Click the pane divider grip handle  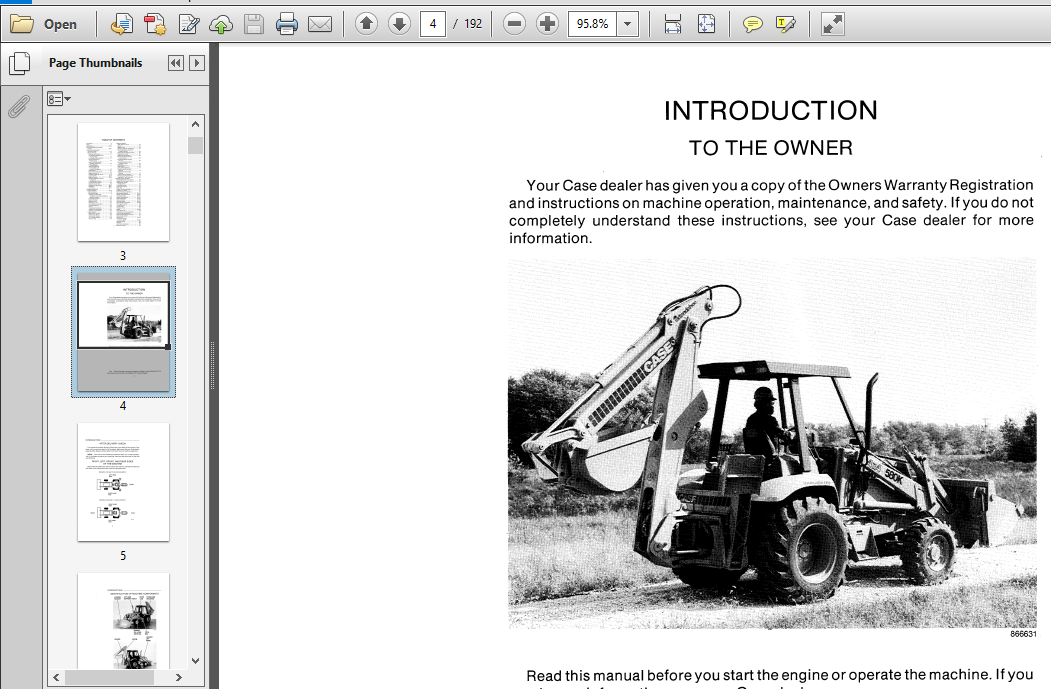212,365
